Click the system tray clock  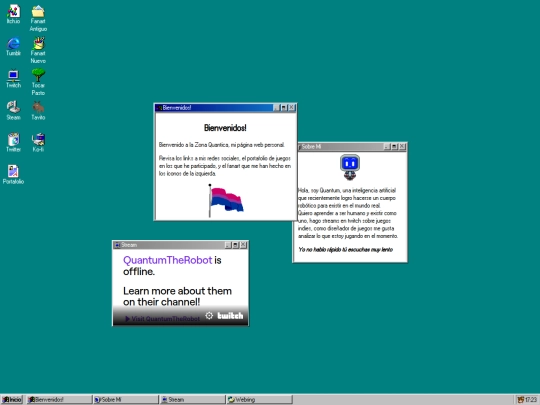531,400
